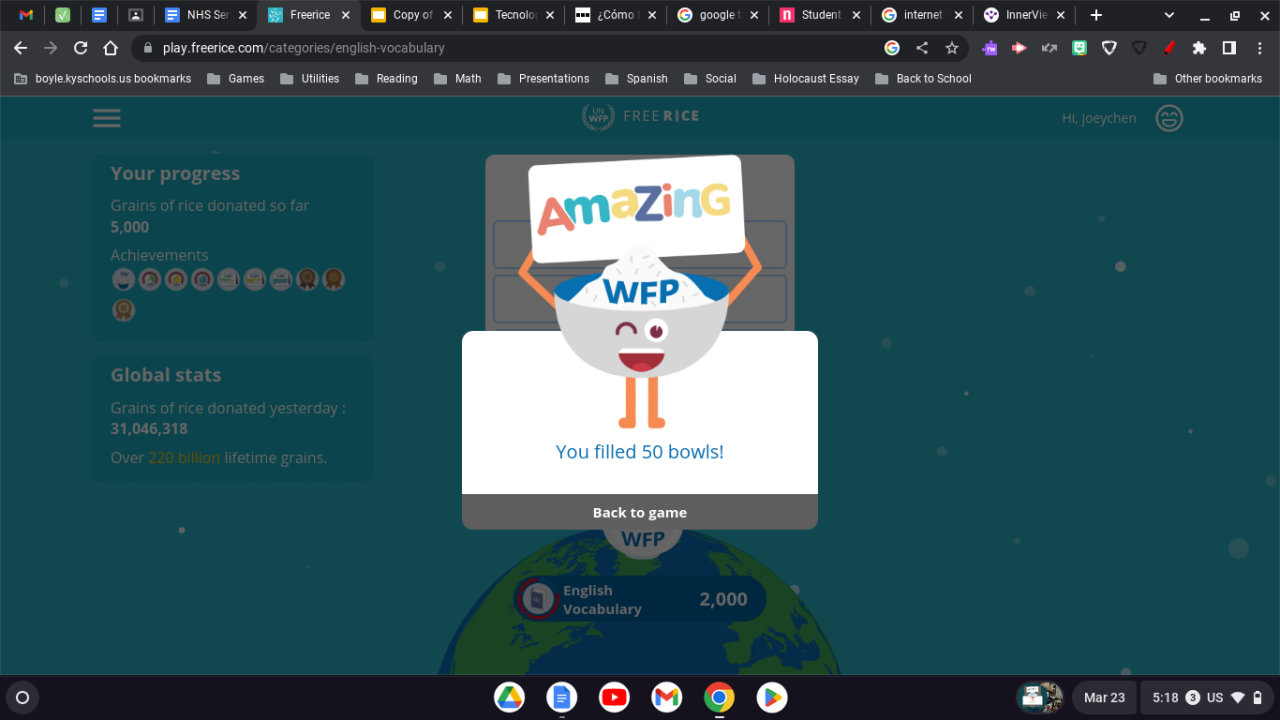Image resolution: width=1280 pixels, height=720 pixels.
Task: Expand the Holocaust Essay bookmark folder
Action: coord(806,78)
